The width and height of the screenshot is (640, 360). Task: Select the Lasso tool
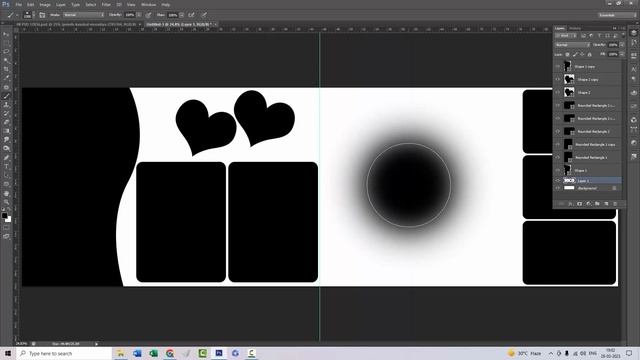coord(6,52)
